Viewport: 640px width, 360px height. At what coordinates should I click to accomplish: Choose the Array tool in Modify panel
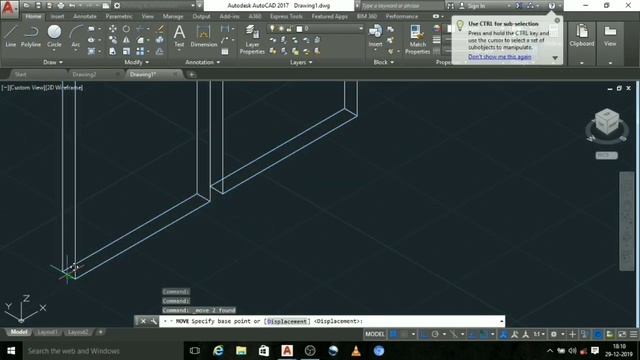pyautogui.click(x=140, y=51)
